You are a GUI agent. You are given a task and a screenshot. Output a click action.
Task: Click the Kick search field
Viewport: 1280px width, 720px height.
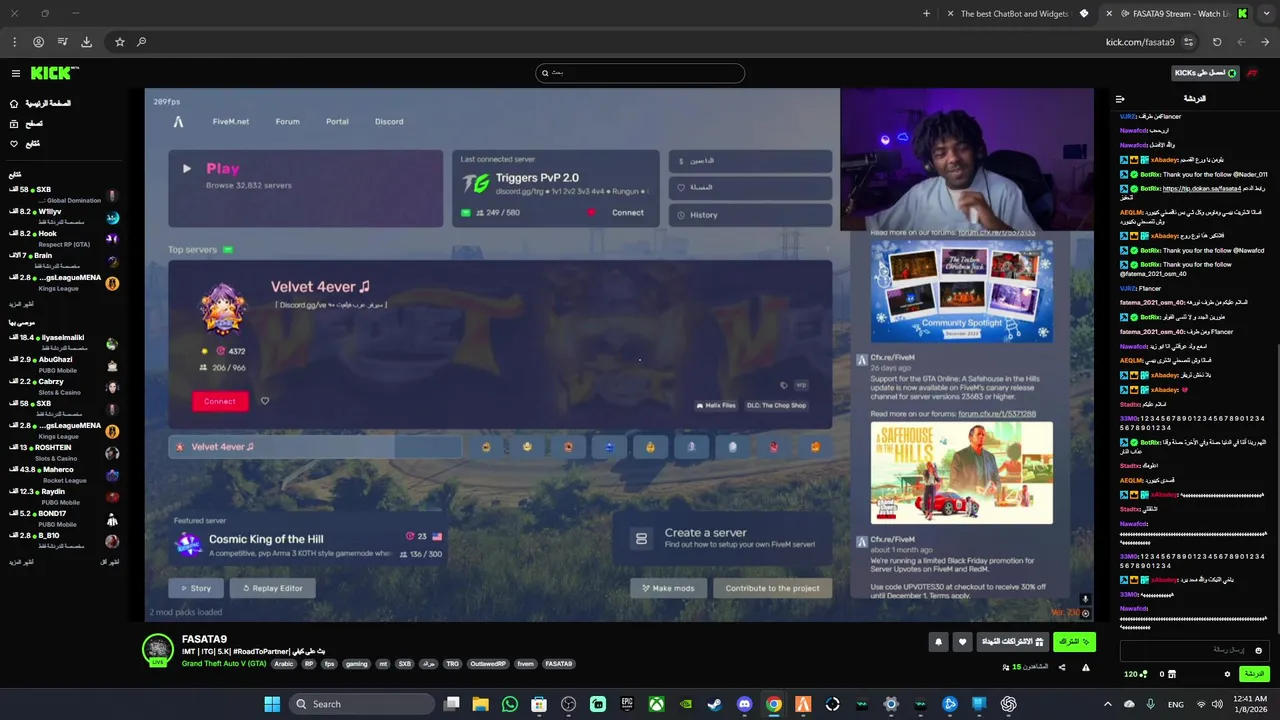pos(640,73)
